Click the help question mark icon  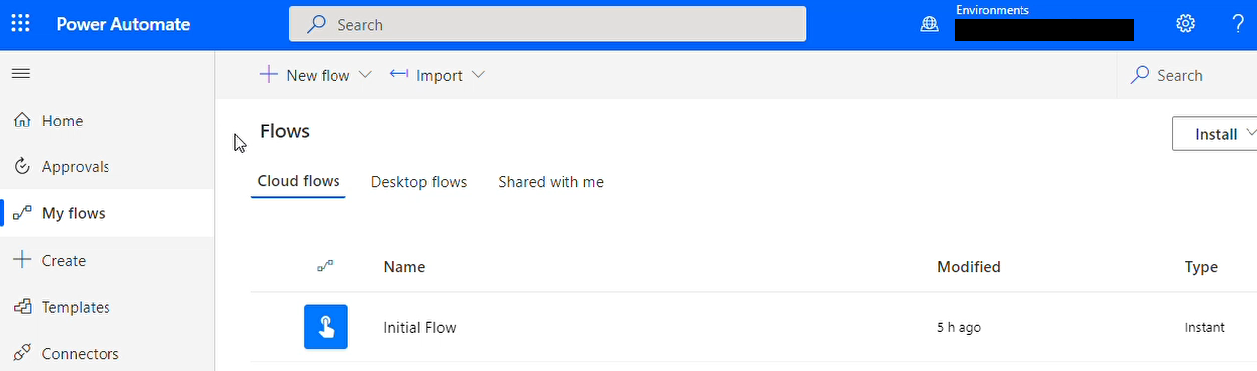[x=1238, y=24]
